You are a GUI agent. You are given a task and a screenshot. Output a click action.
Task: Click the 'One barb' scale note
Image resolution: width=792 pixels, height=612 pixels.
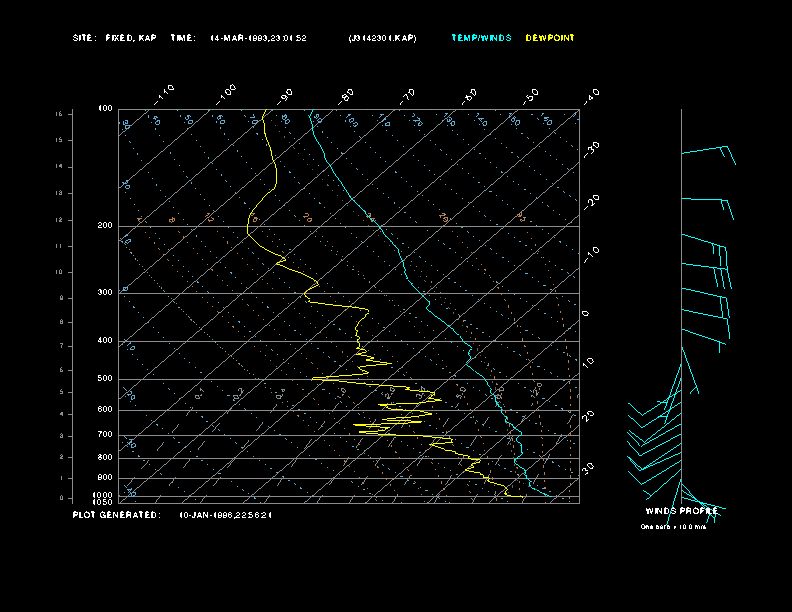(673, 527)
